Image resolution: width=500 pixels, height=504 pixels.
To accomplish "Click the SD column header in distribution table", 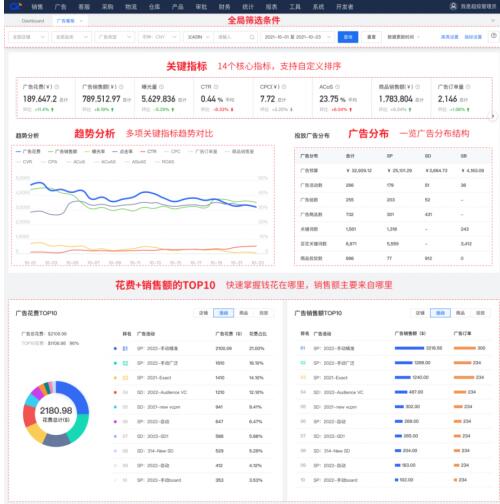I will click(428, 156).
